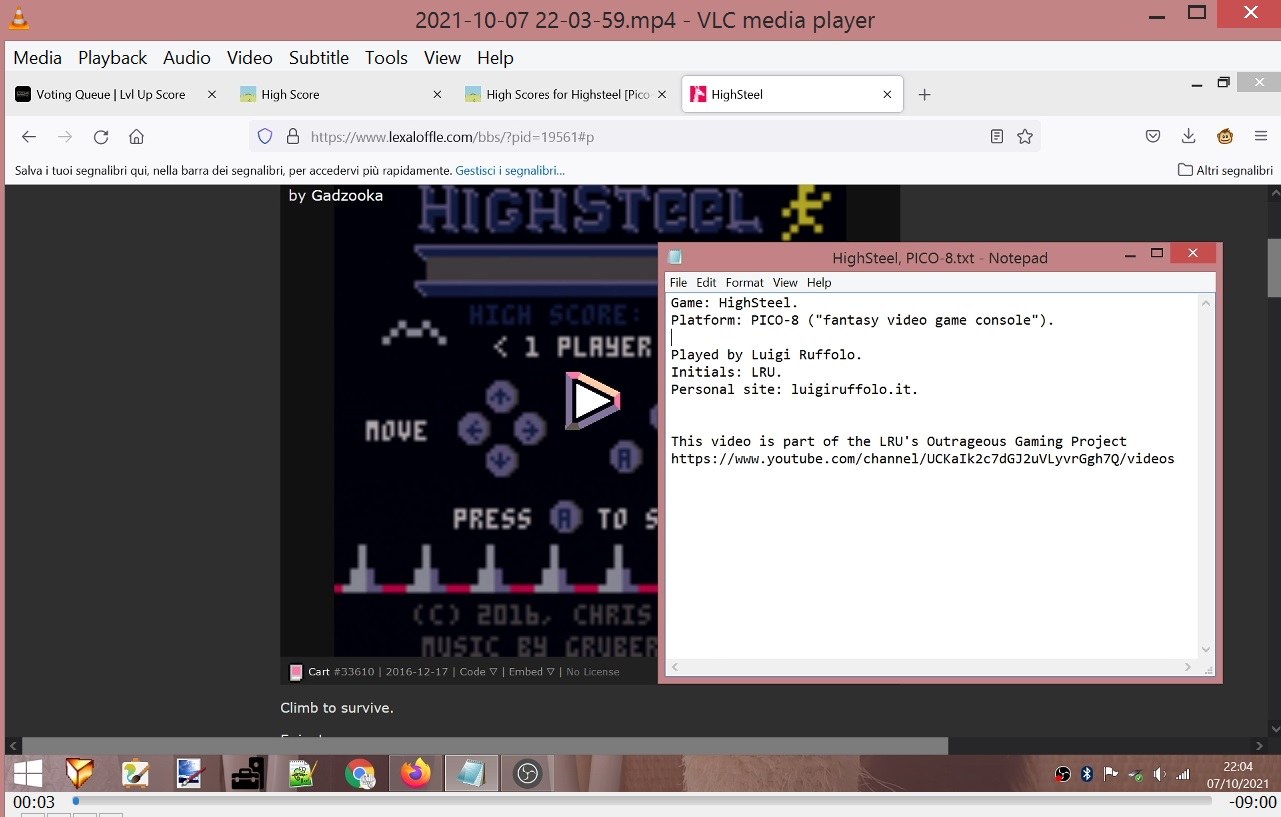Click the Firefox reload page icon

(101, 137)
